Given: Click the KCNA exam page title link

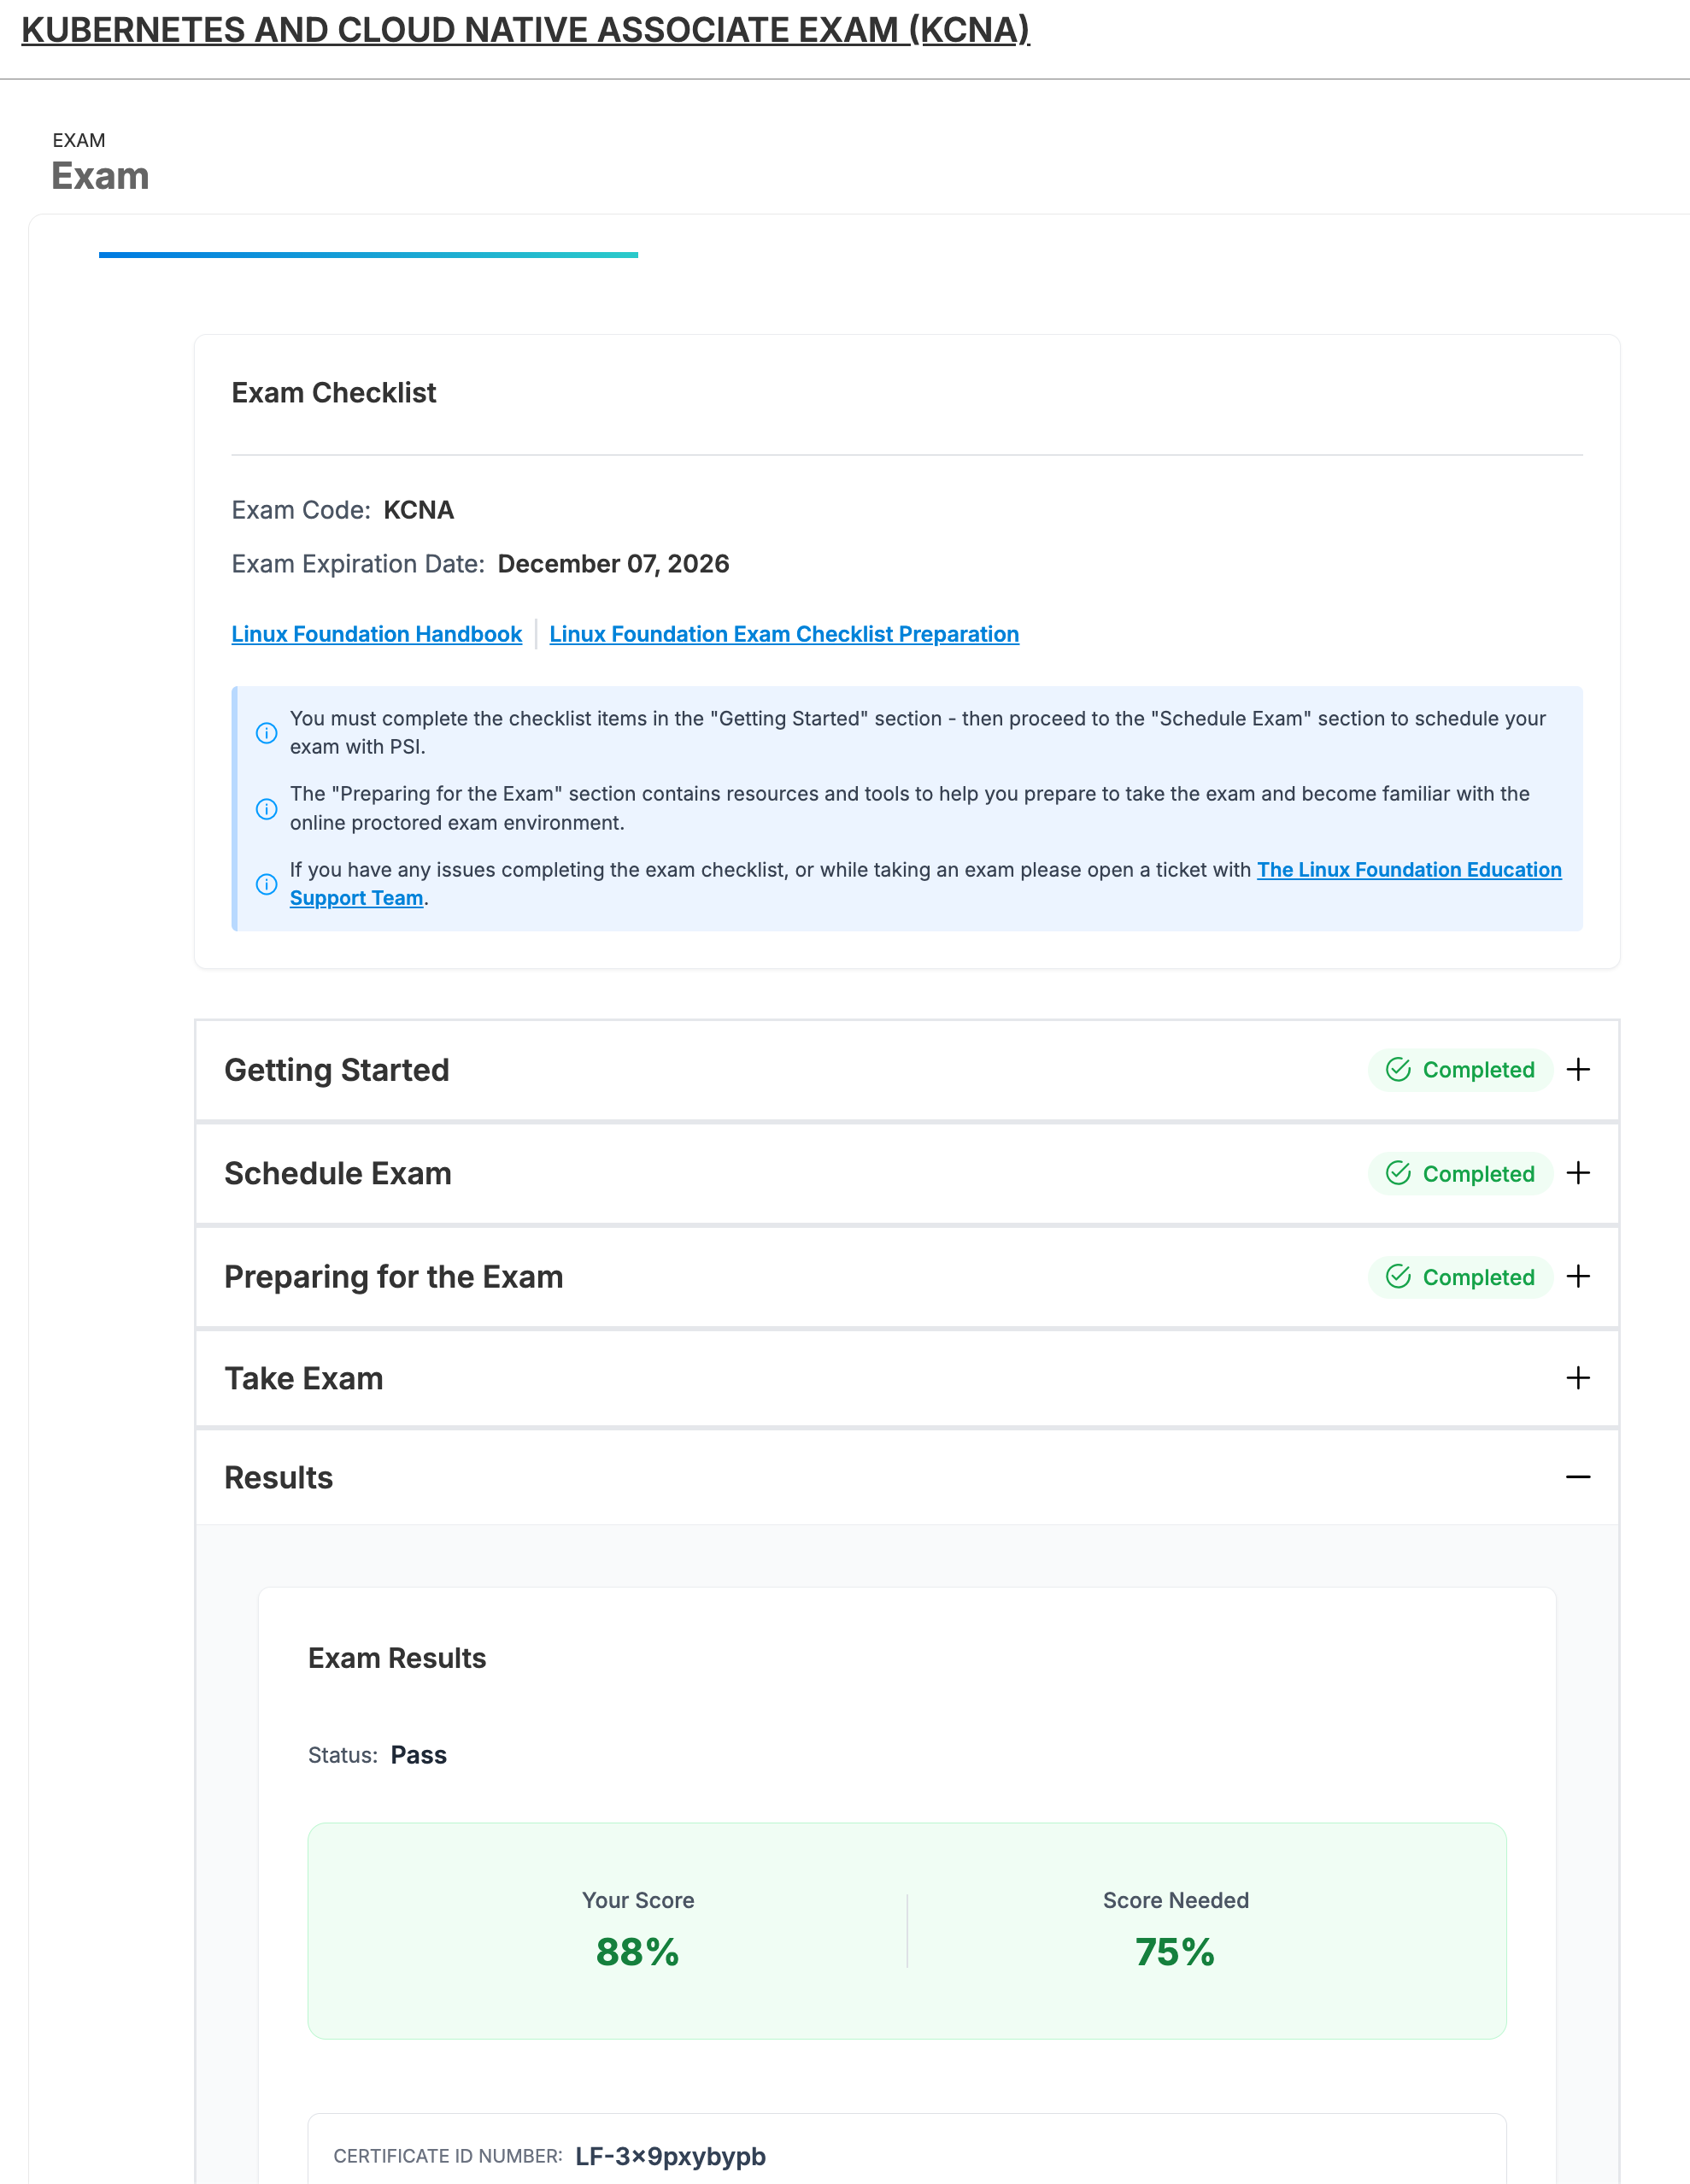Looking at the screenshot, I should pos(525,30).
